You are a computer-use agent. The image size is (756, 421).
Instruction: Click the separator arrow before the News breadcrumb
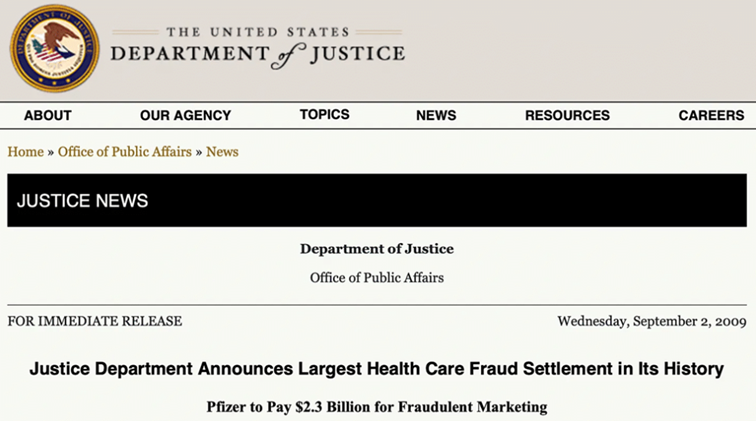(199, 152)
